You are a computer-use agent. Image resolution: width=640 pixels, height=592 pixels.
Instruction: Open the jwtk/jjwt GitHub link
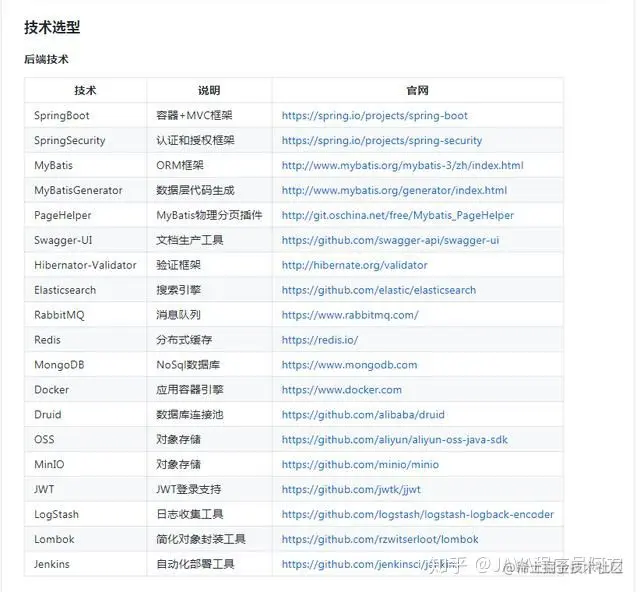click(351, 489)
